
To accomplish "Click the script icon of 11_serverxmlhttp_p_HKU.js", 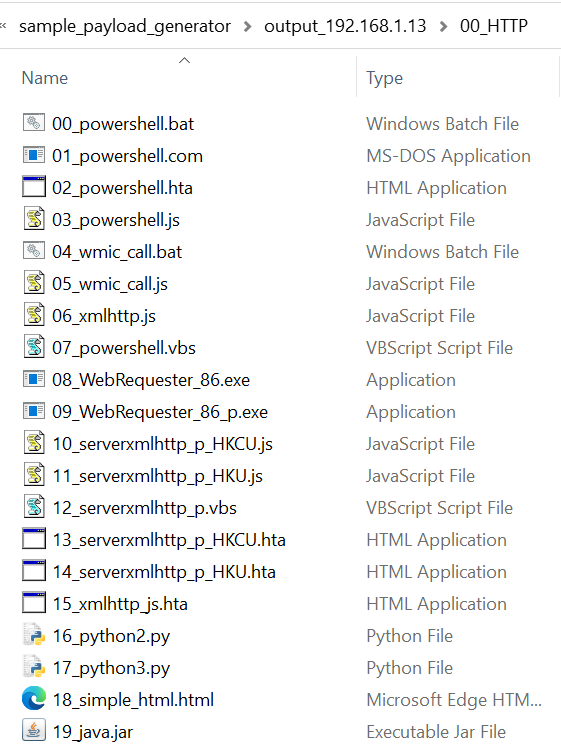I will 34,475.
